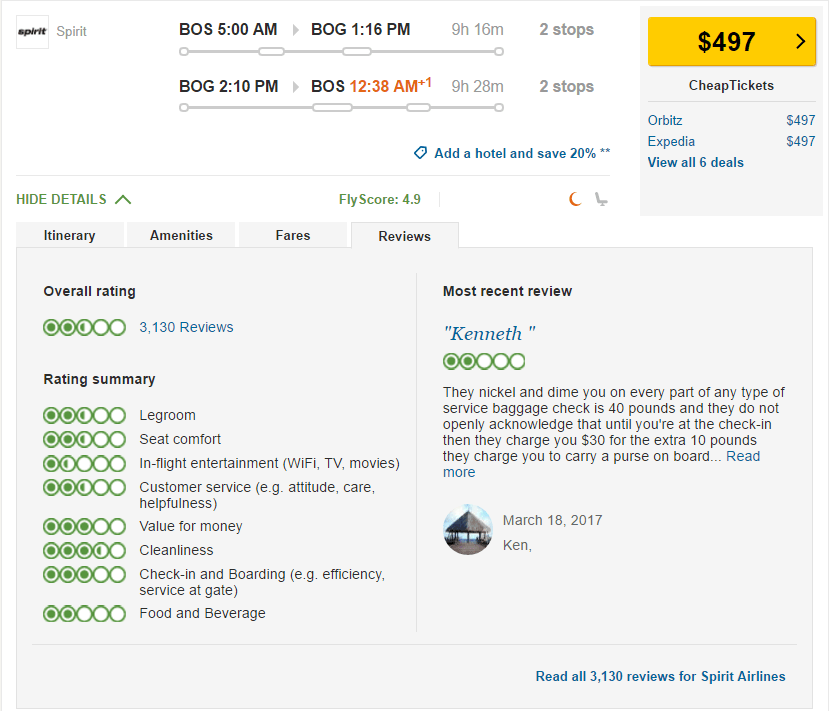Click the 9h 28m duration

[477, 86]
